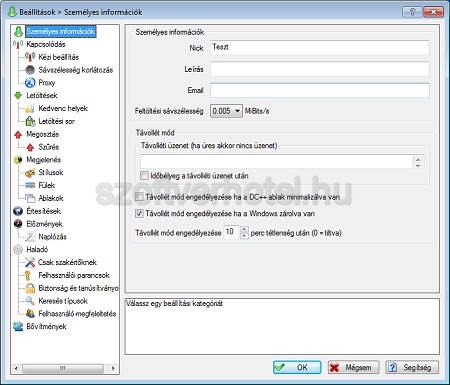Select Sávszélesség korlátozás text in tree
Viewport: 450px width, 385px height.
point(76,70)
